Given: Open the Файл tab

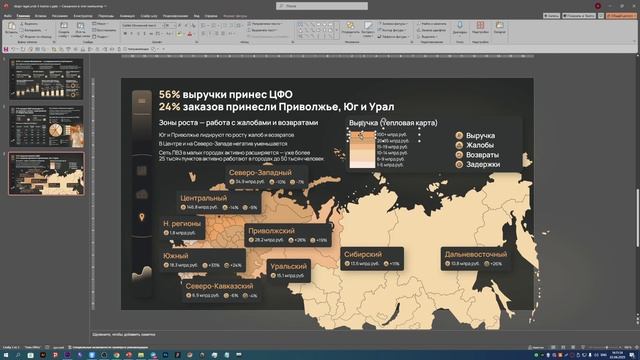Looking at the screenshot, I should 8,16.
